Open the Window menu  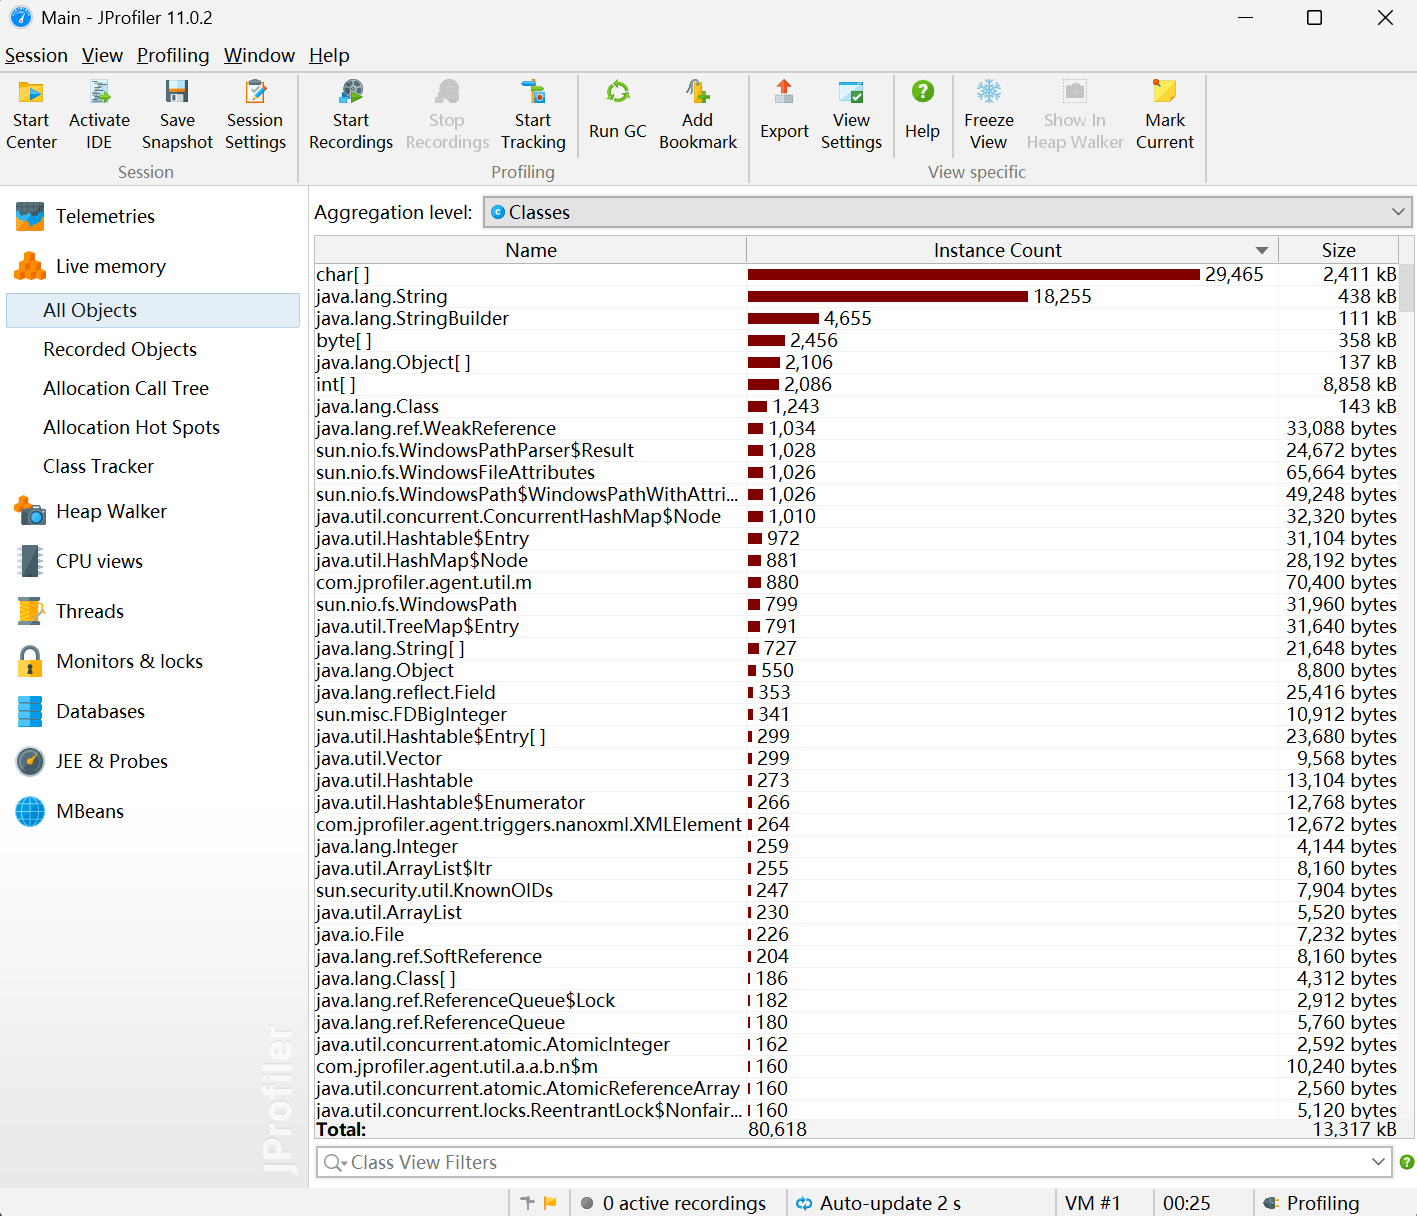point(259,55)
